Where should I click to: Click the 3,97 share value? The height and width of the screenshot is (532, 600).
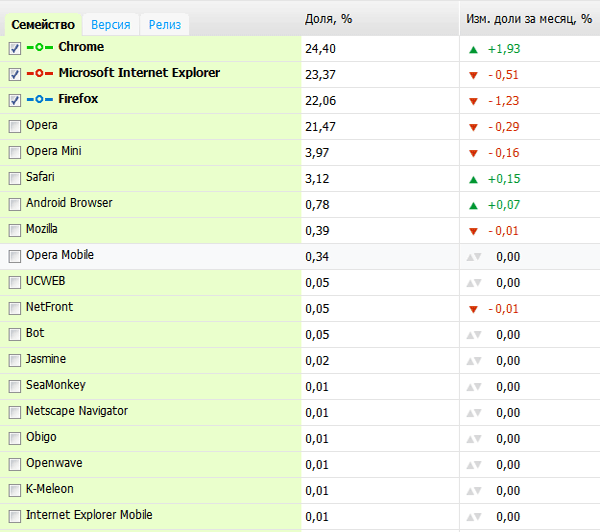[x=317, y=153]
